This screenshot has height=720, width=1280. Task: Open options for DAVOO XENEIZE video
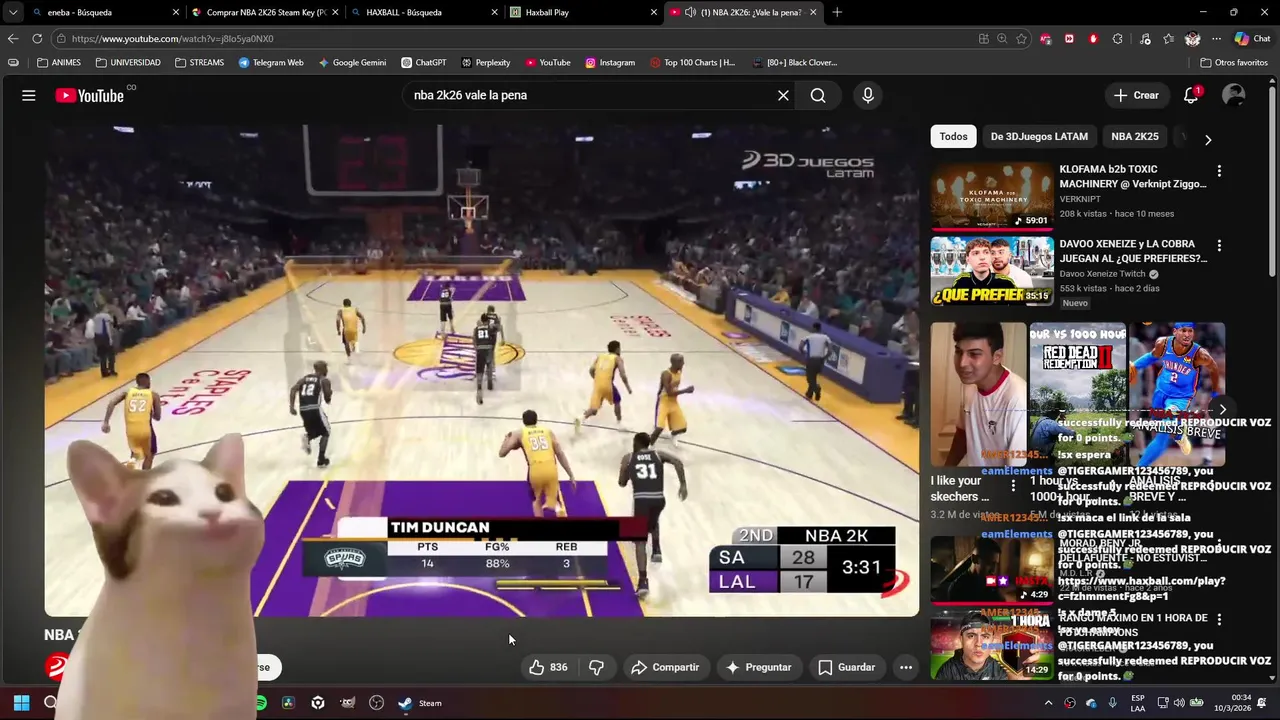point(1219,246)
